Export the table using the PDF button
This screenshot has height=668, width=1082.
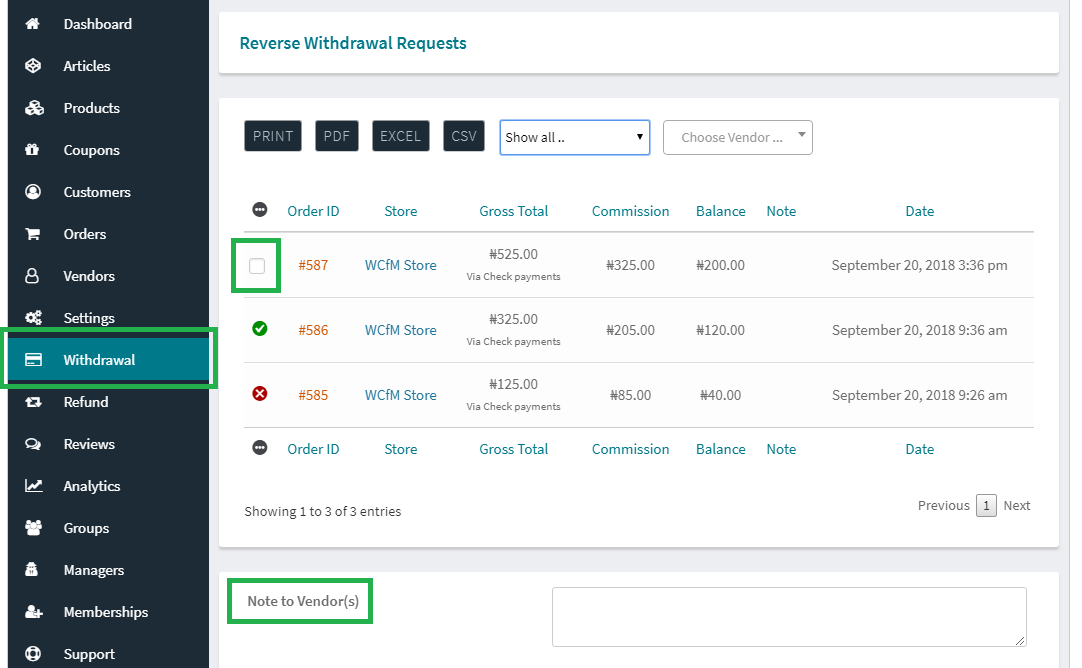(x=337, y=137)
